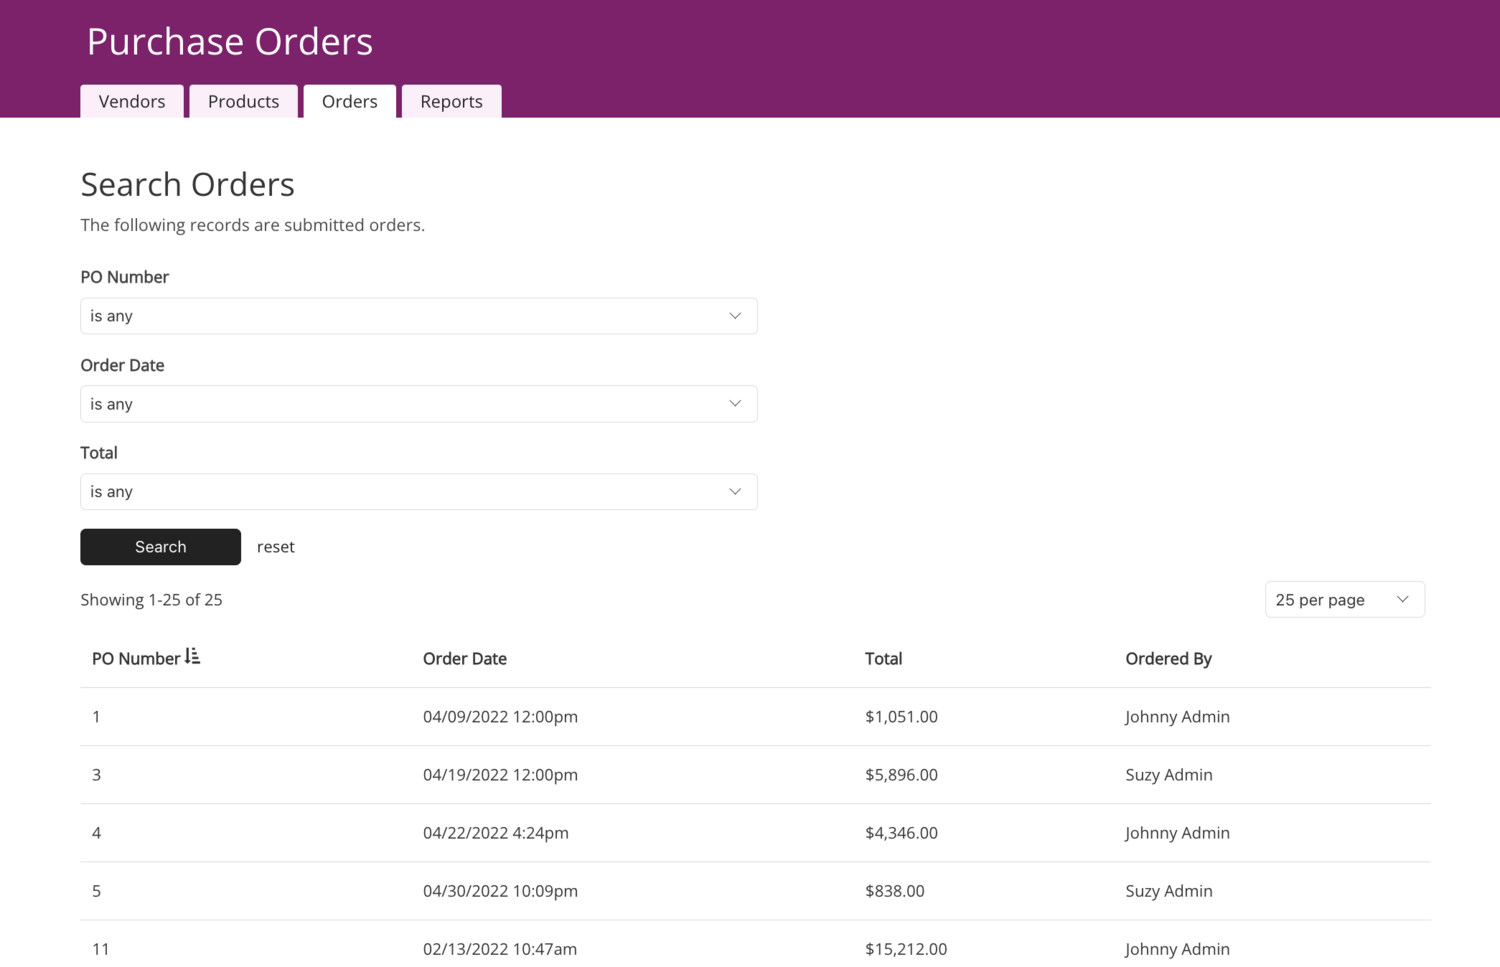Open the $838.00 order row

tap(894, 891)
